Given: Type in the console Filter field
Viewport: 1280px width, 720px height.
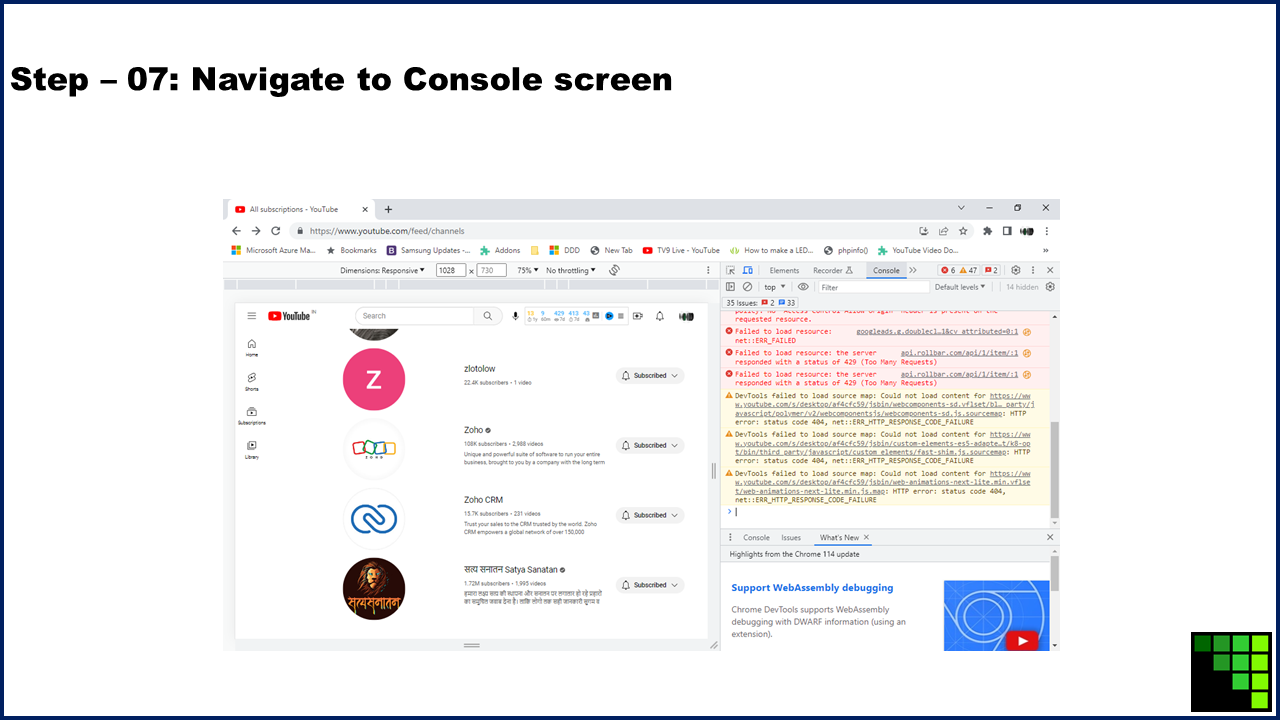Looking at the screenshot, I should [x=870, y=287].
